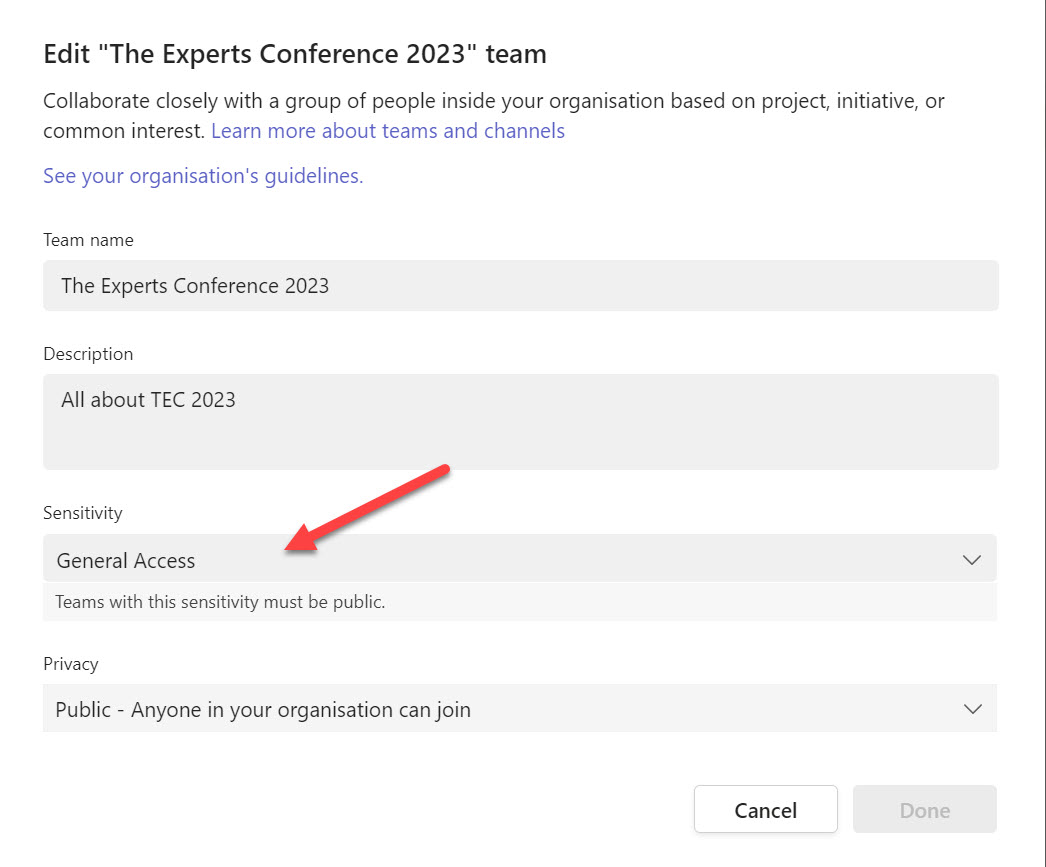Click 'The Experts Conference 2023' name text
Screen dimensions: 1046x867
coord(195,285)
